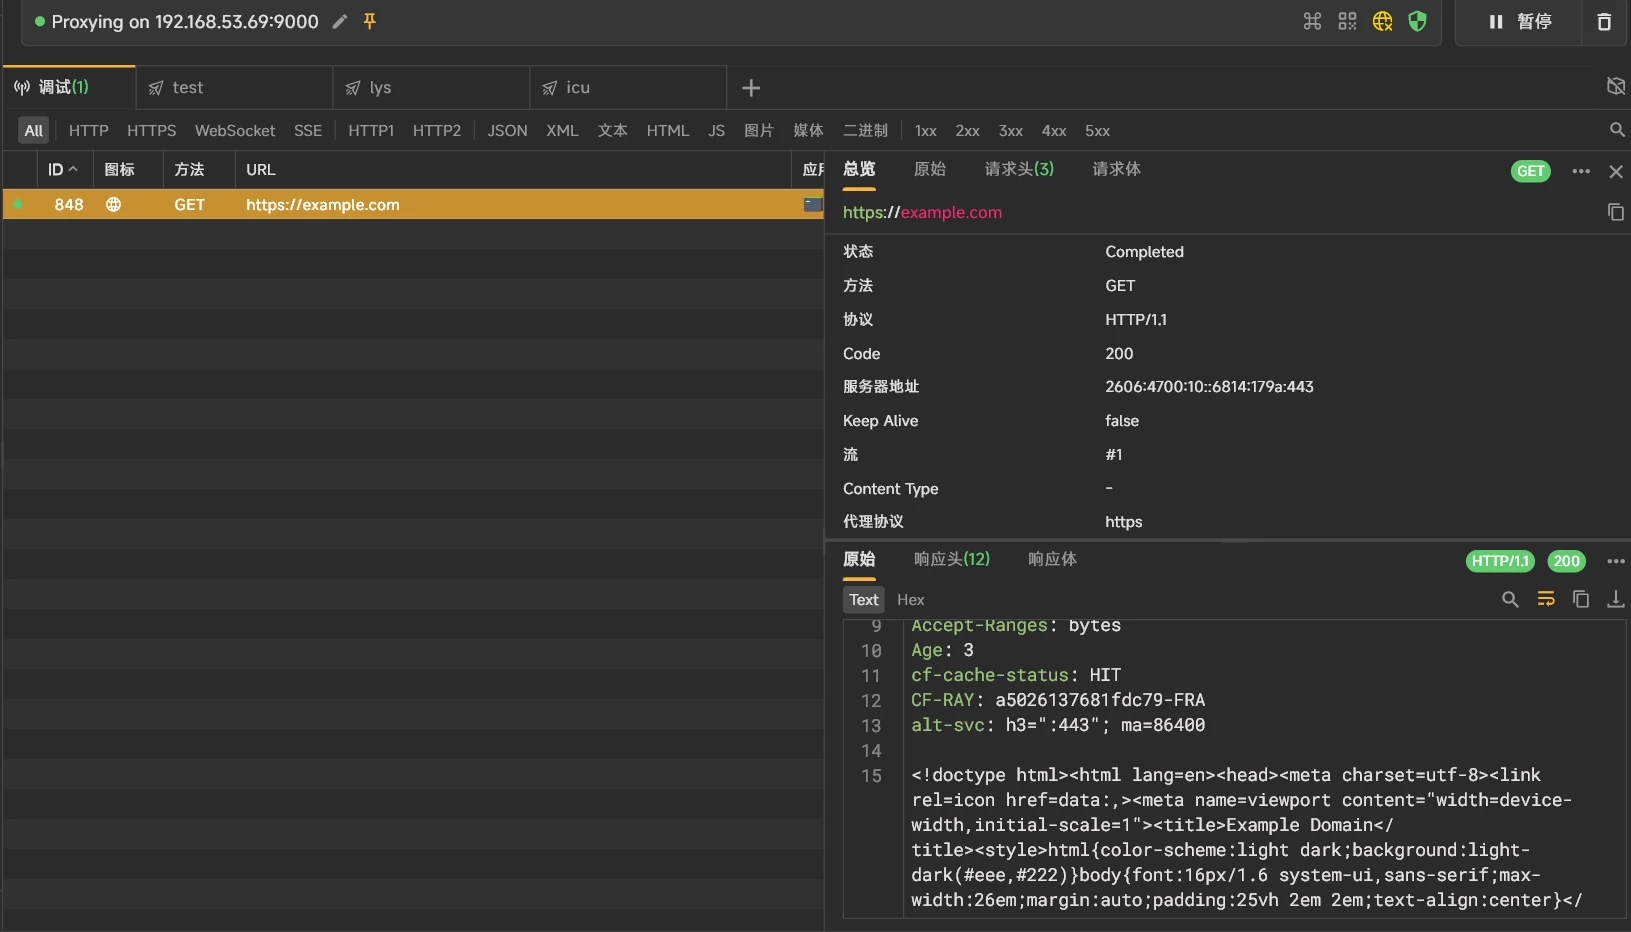Add a new tab with the plus icon
The image size is (1631, 932).
pyautogui.click(x=751, y=88)
